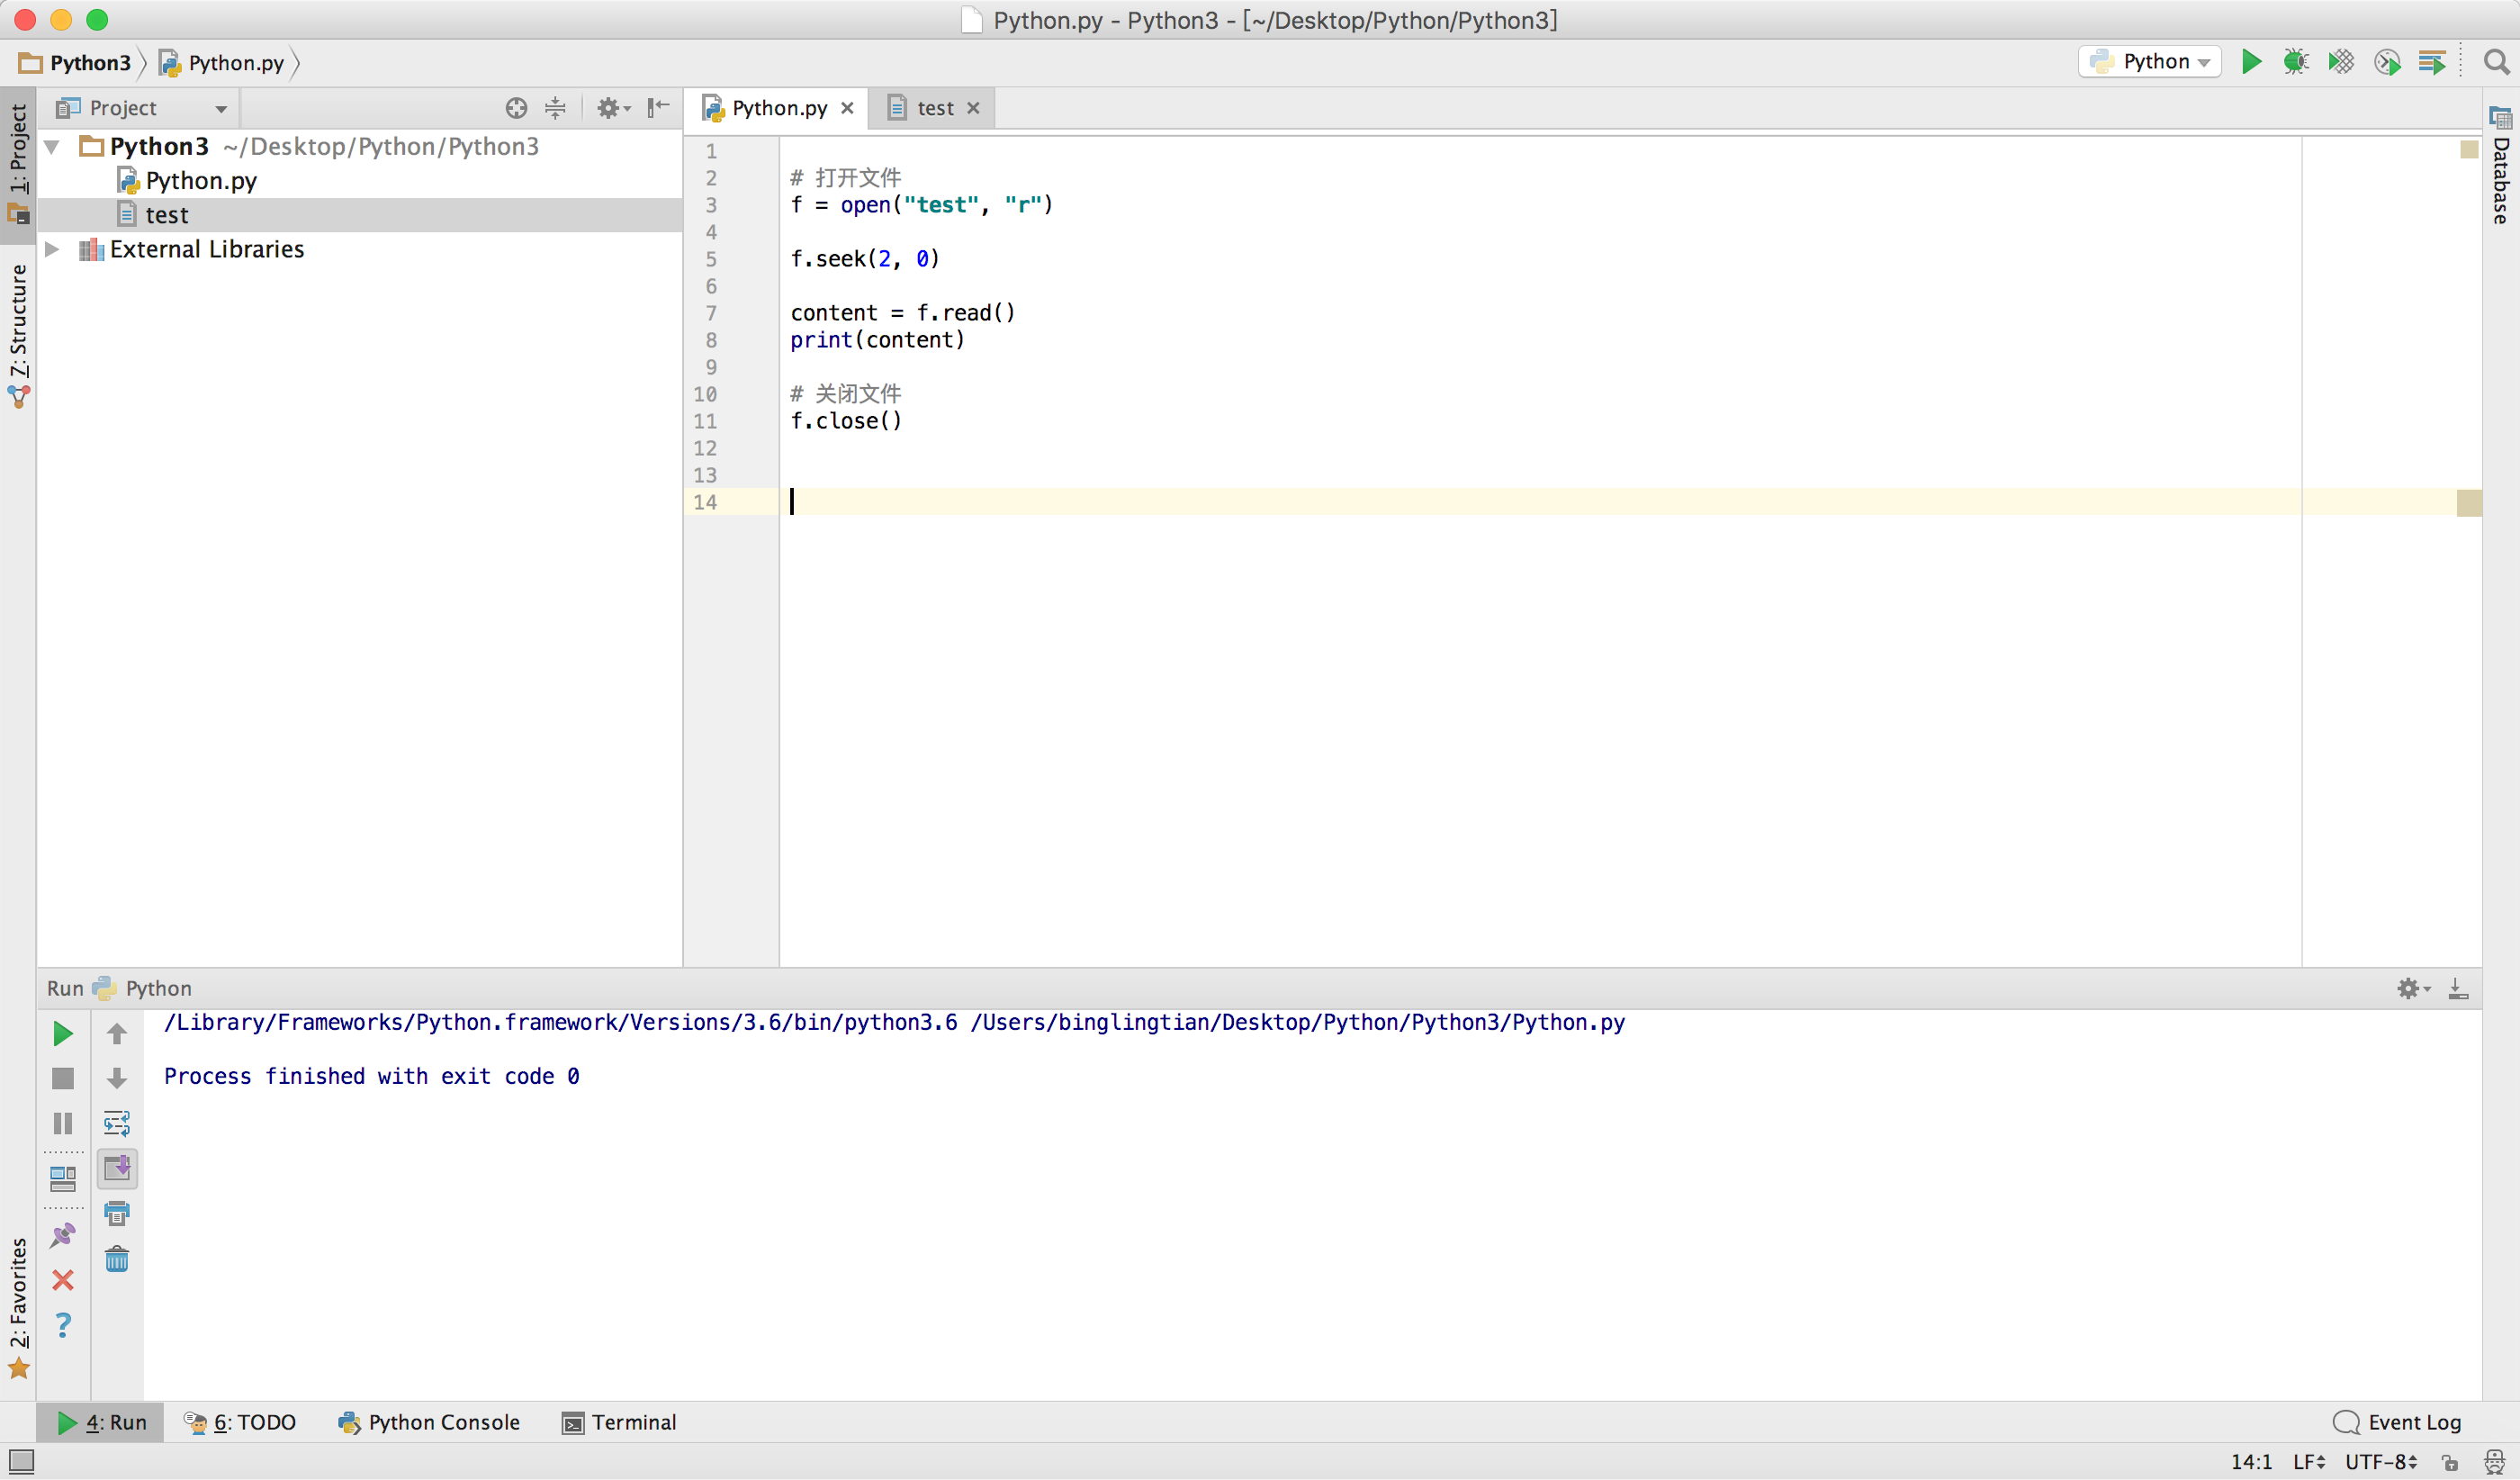The width and height of the screenshot is (2520, 1480).
Task: Start debugging with the bug icon
Action: [x=2296, y=62]
